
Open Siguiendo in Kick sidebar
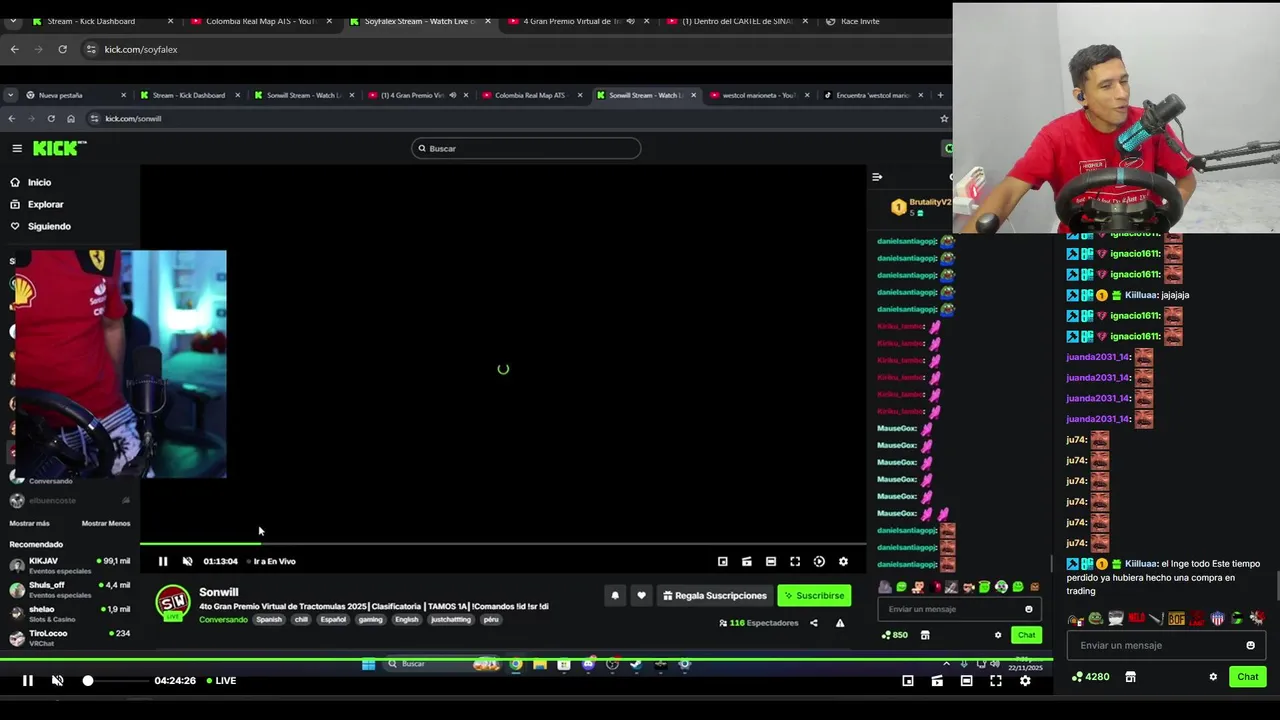(x=40, y=226)
